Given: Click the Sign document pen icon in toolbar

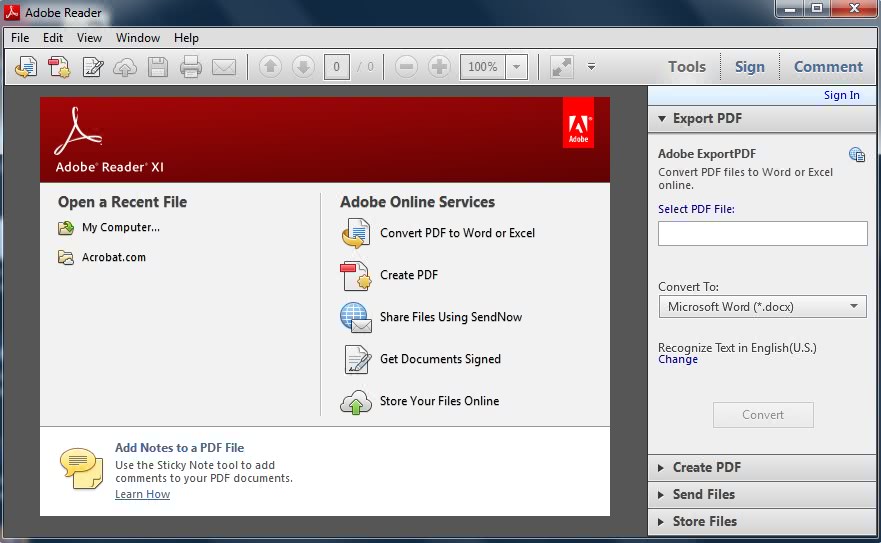Looking at the screenshot, I should click(93, 67).
